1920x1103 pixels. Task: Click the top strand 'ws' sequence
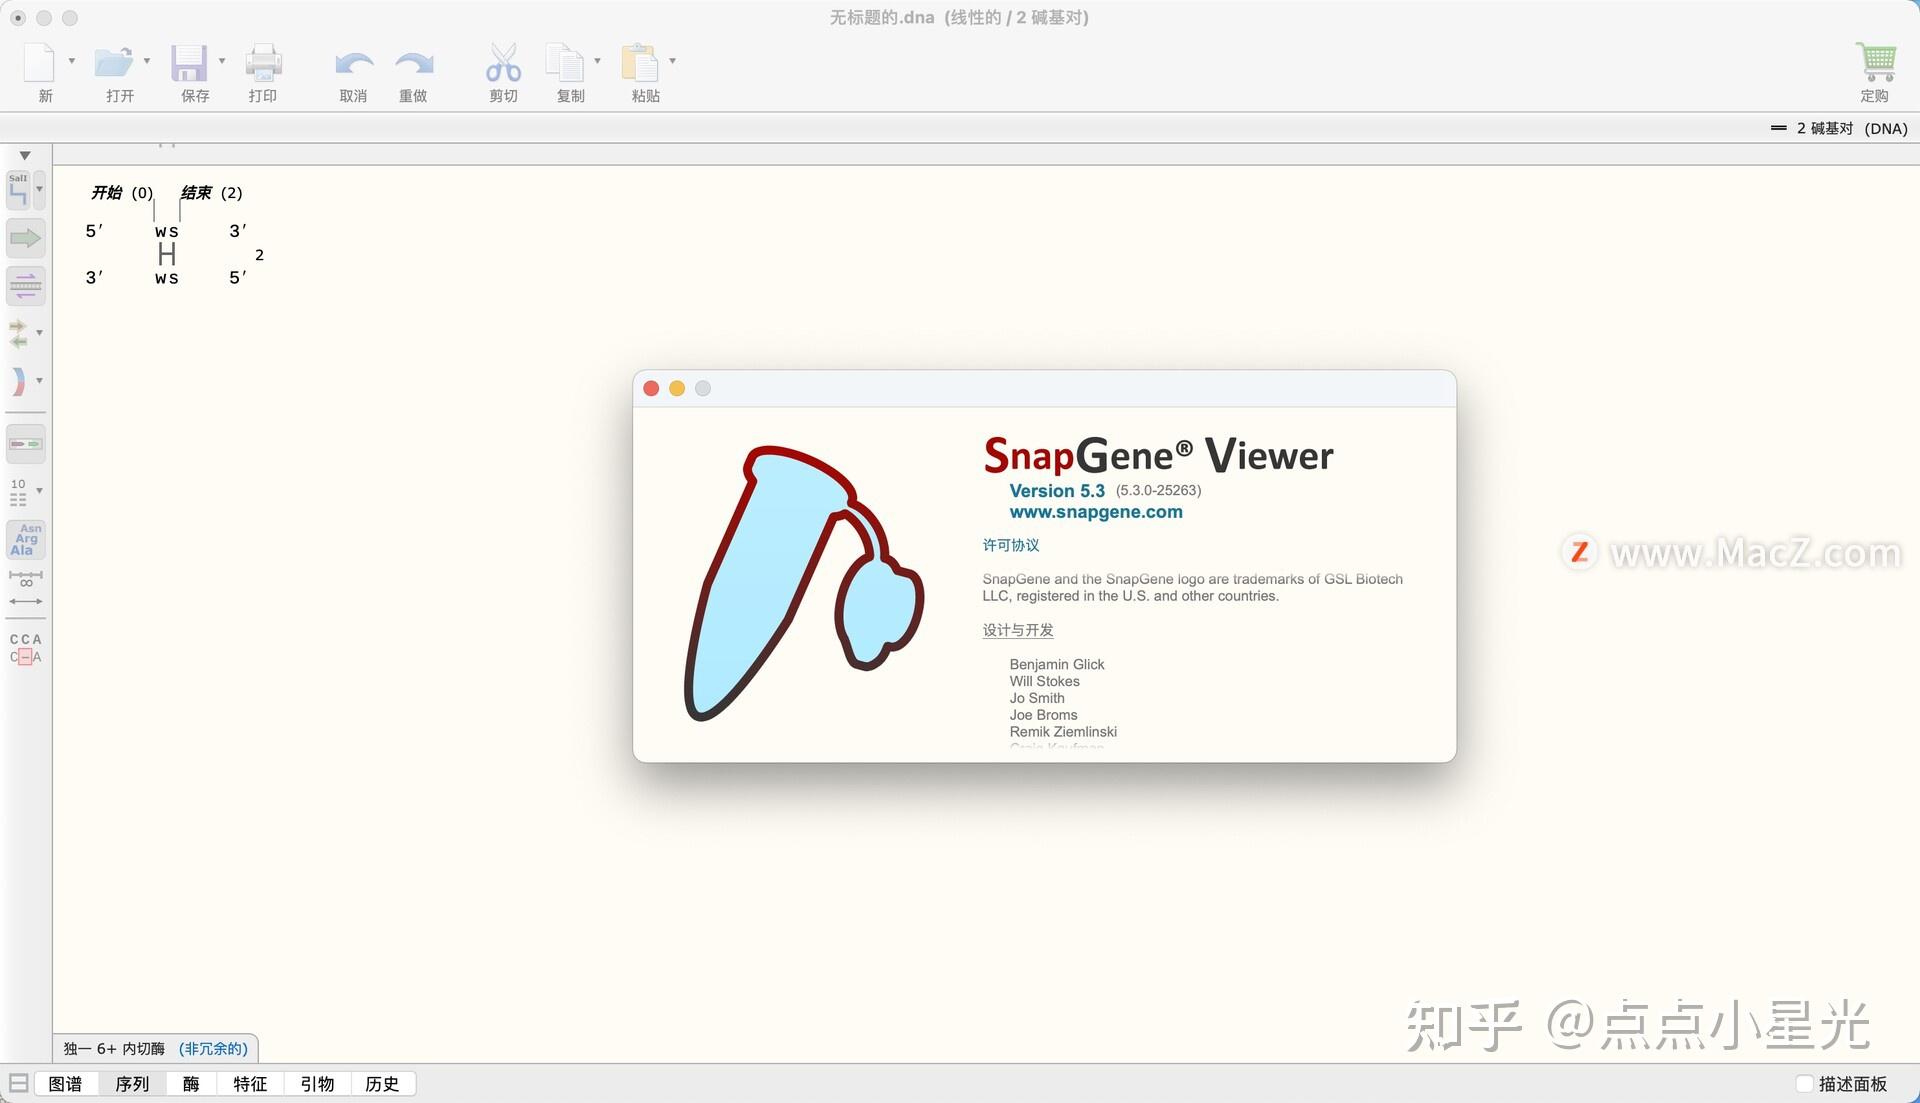point(167,231)
